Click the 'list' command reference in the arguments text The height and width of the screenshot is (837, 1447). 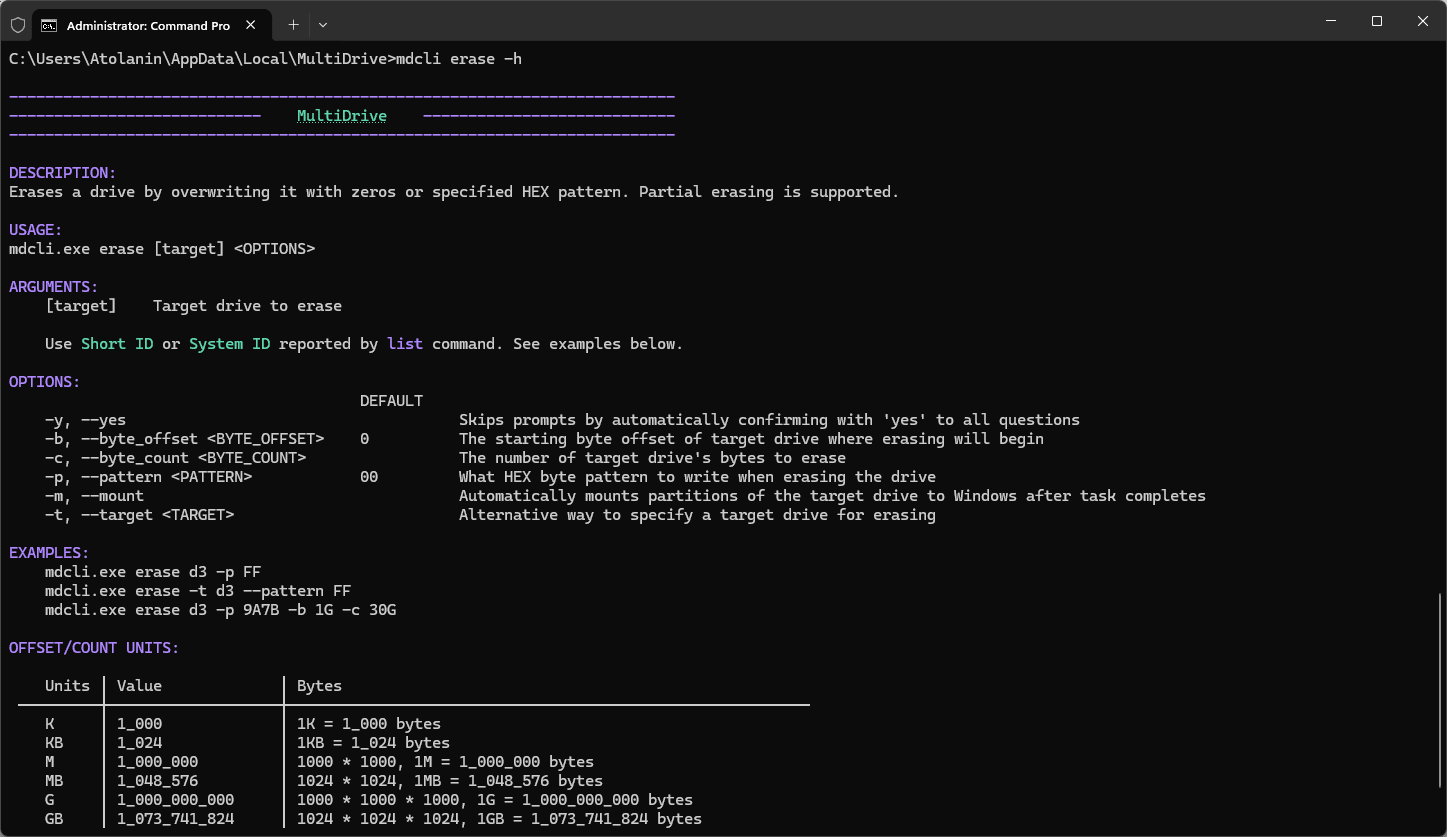pos(404,343)
